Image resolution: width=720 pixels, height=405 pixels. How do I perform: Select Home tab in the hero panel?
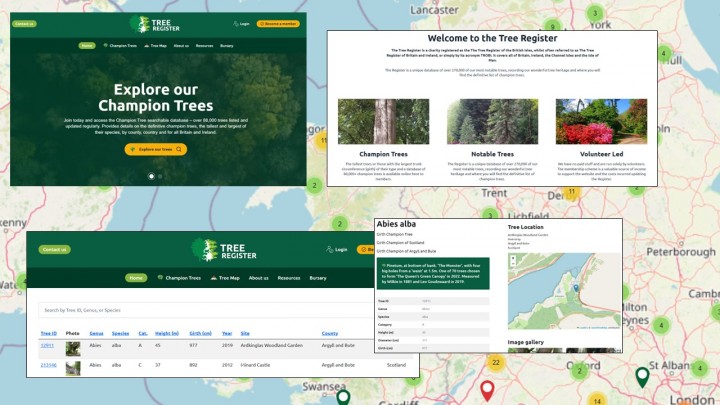pyautogui.click(x=87, y=45)
